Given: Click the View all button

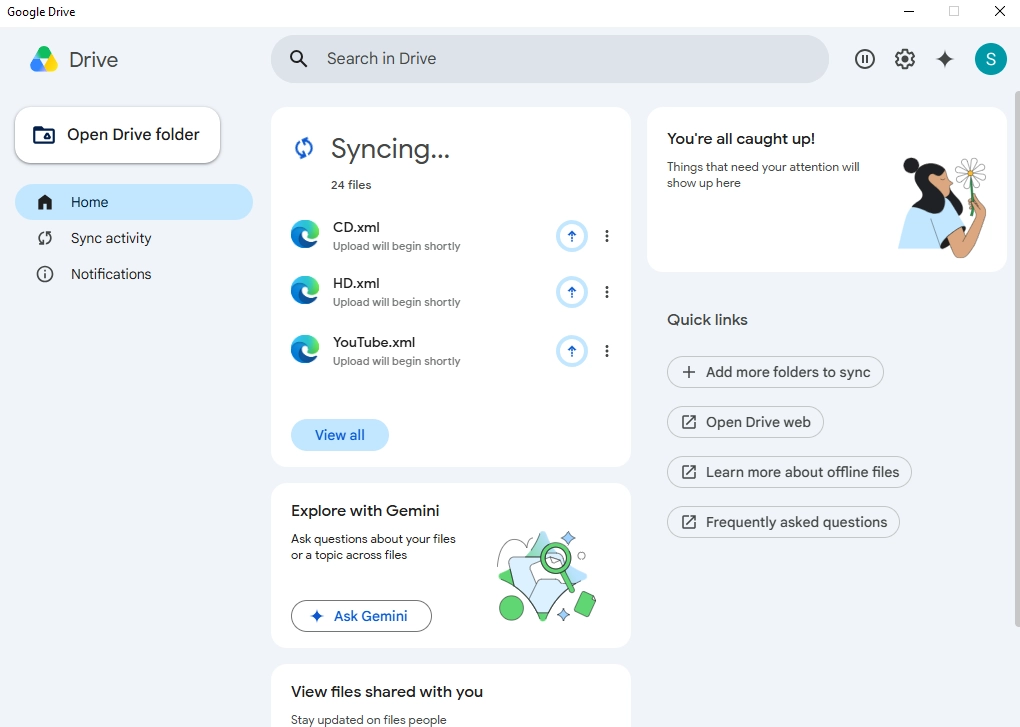Looking at the screenshot, I should click(340, 435).
